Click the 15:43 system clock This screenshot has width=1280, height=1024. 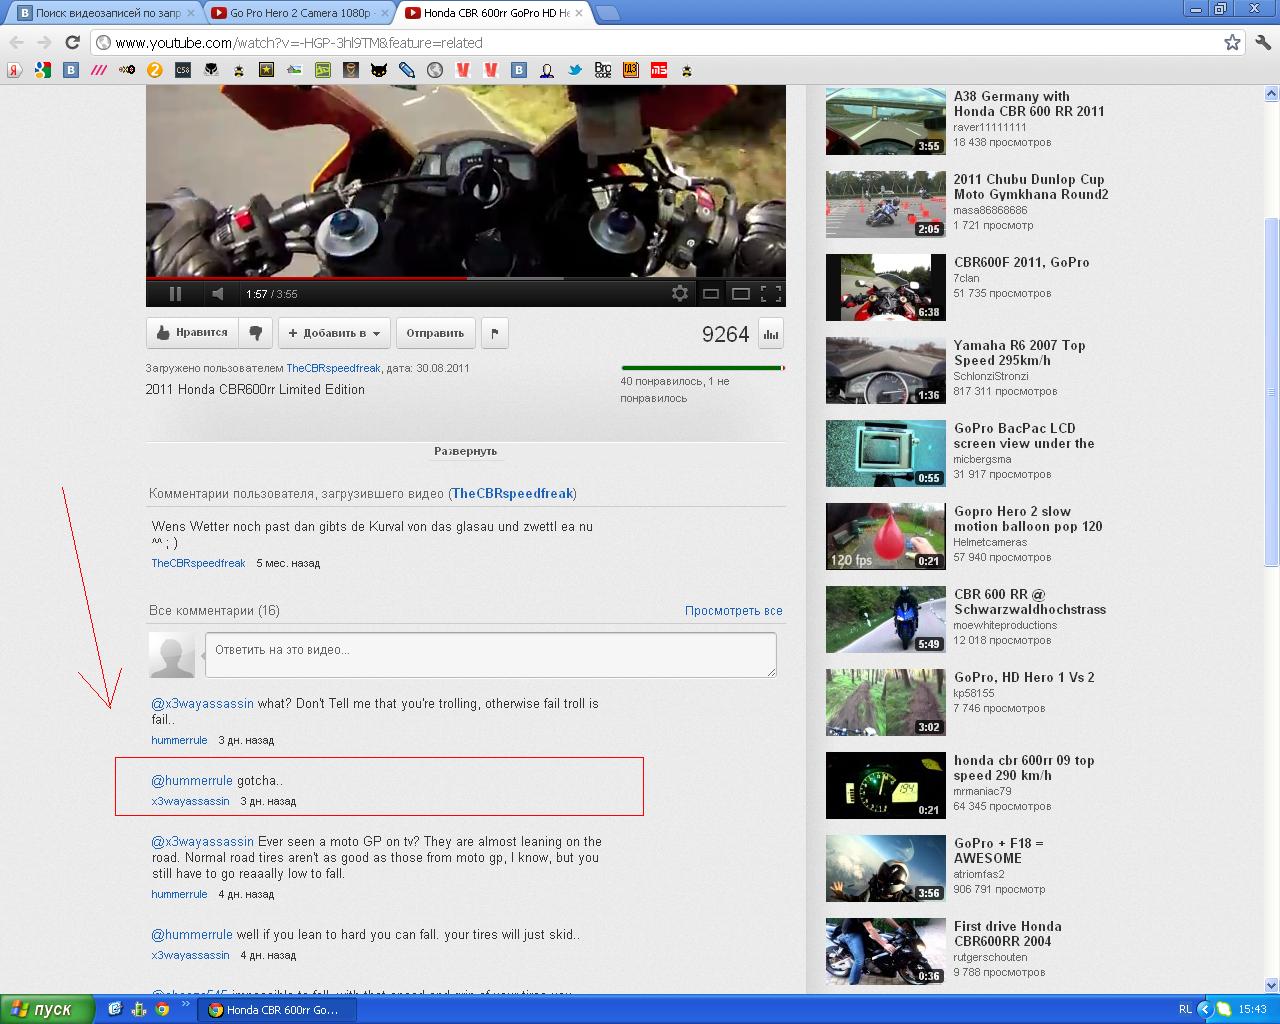point(1253,1010)
